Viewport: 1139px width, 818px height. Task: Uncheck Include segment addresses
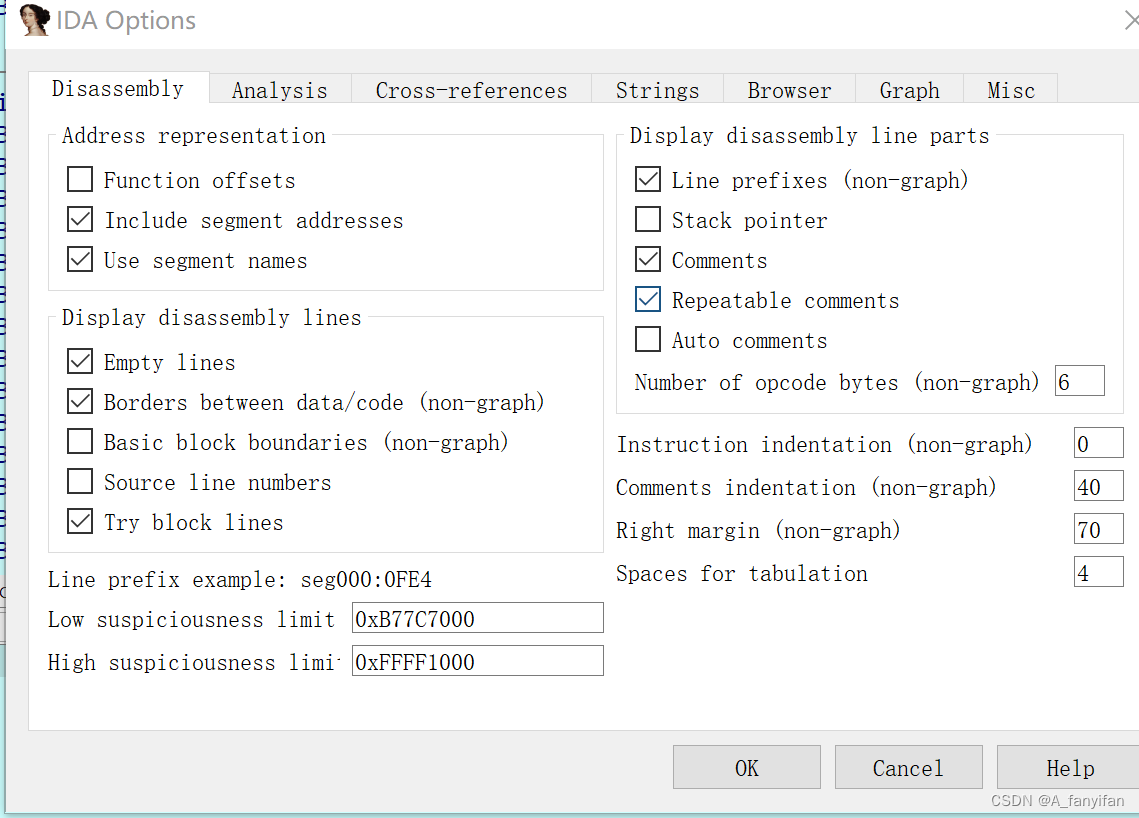(x=80, y=219)
